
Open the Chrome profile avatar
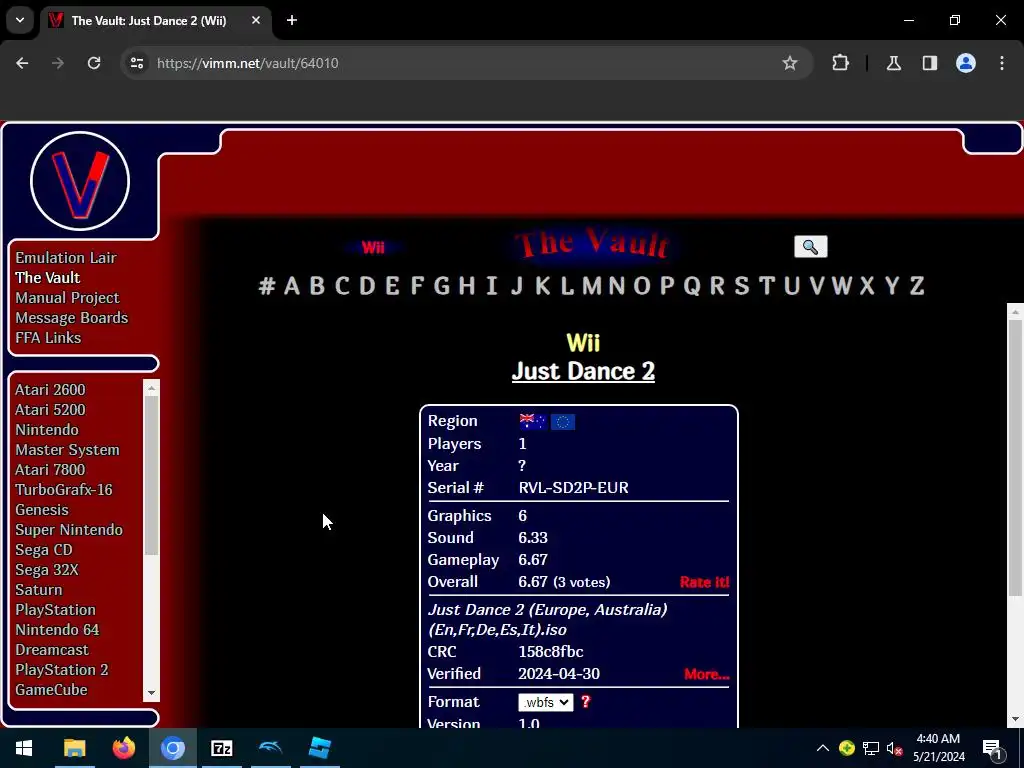click(965, 63)
